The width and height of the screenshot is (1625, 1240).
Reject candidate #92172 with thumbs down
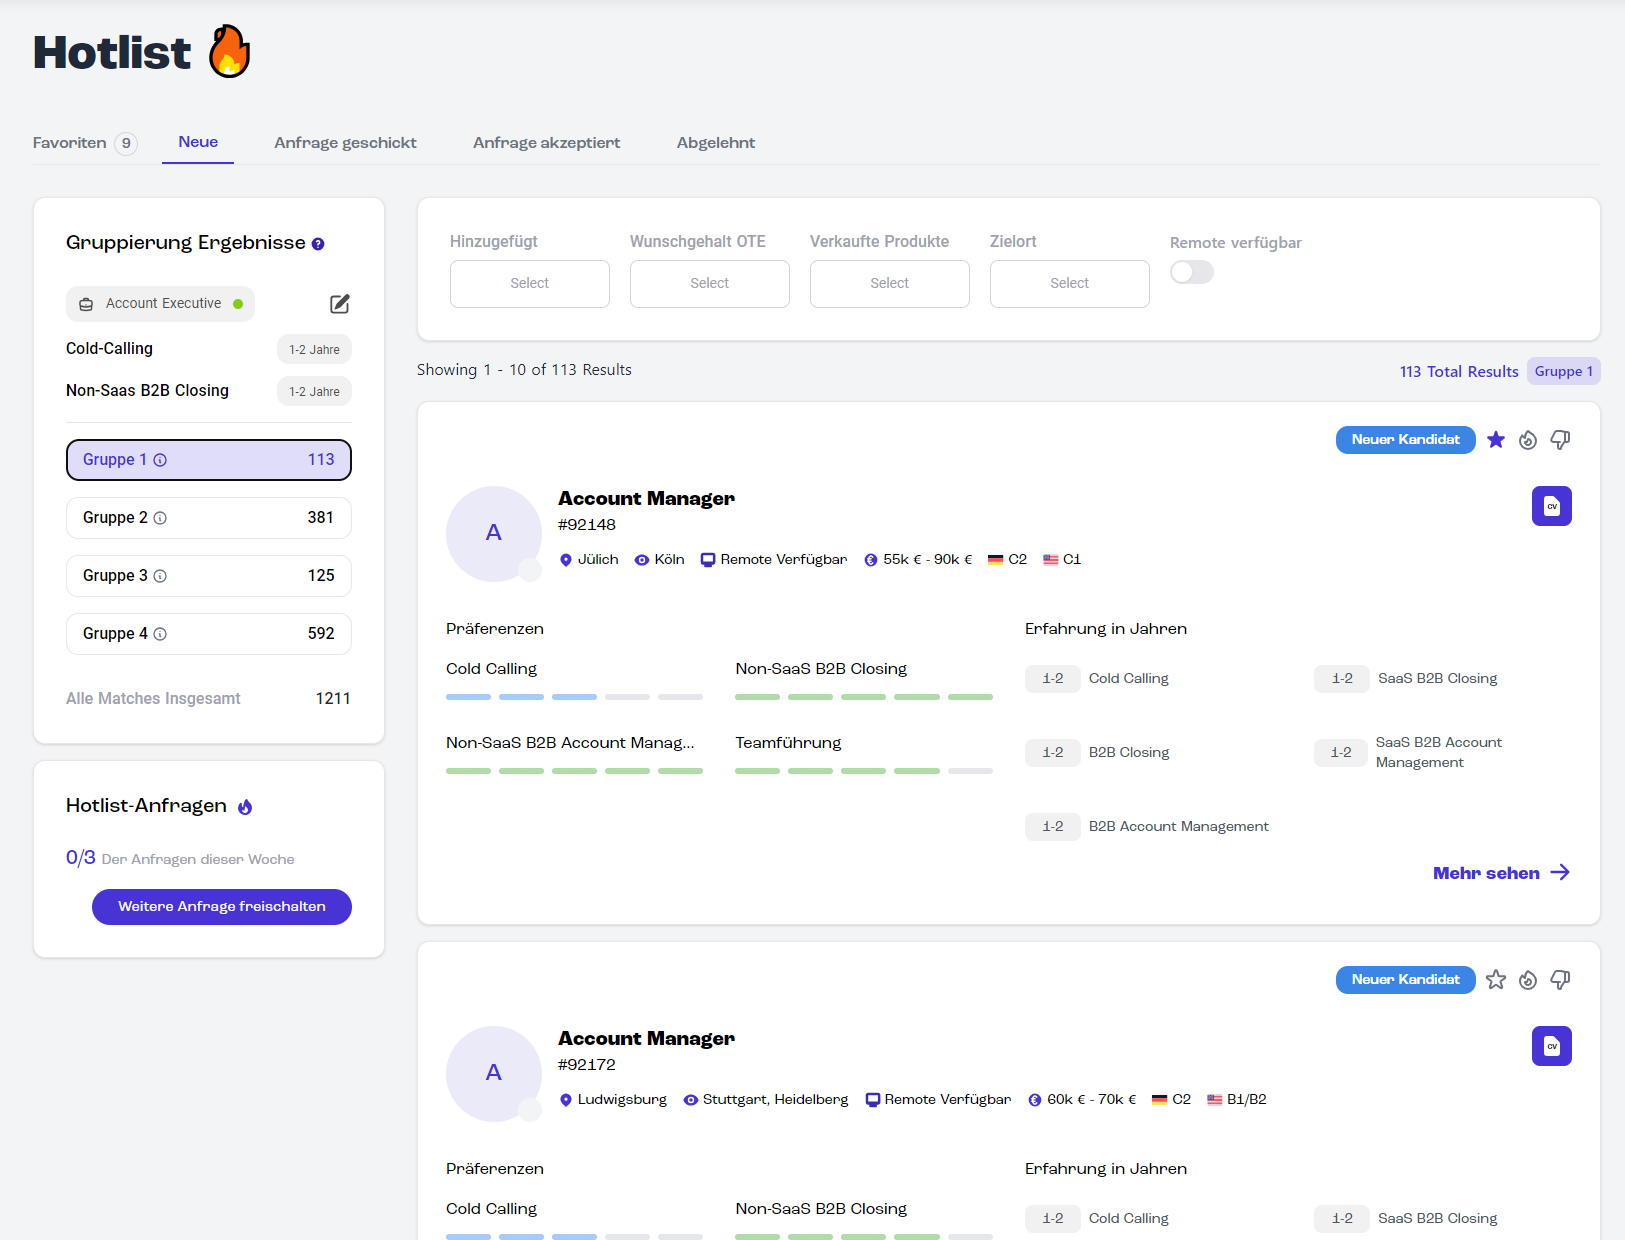(1560, 980)
